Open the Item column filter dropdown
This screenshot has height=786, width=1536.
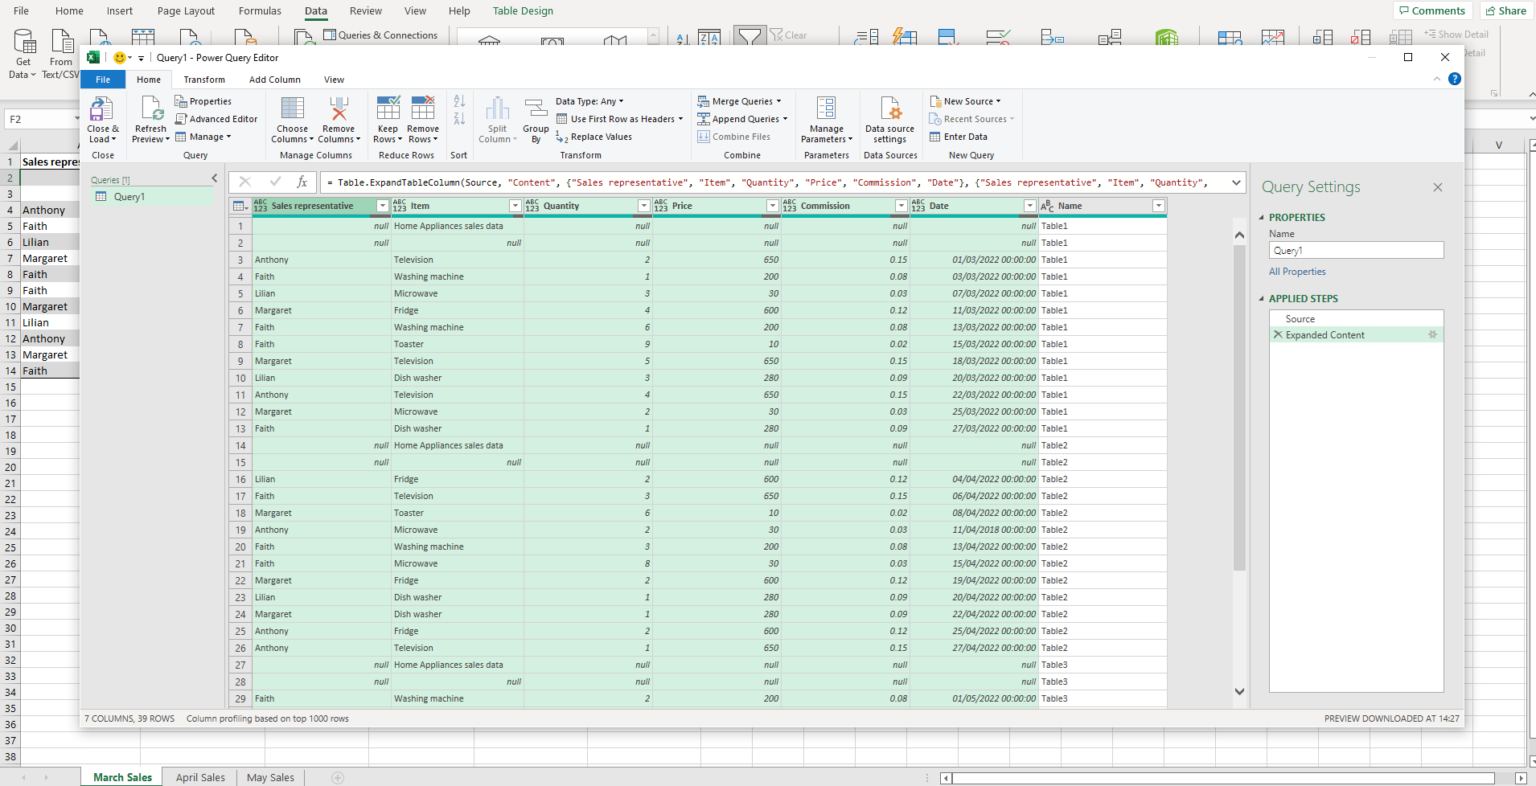pos(516,206)
